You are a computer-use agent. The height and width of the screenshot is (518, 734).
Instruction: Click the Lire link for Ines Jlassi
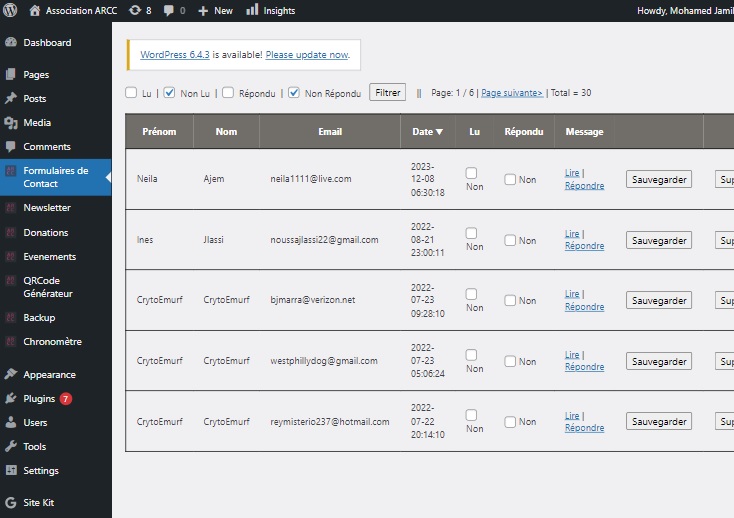click(572, 234)
